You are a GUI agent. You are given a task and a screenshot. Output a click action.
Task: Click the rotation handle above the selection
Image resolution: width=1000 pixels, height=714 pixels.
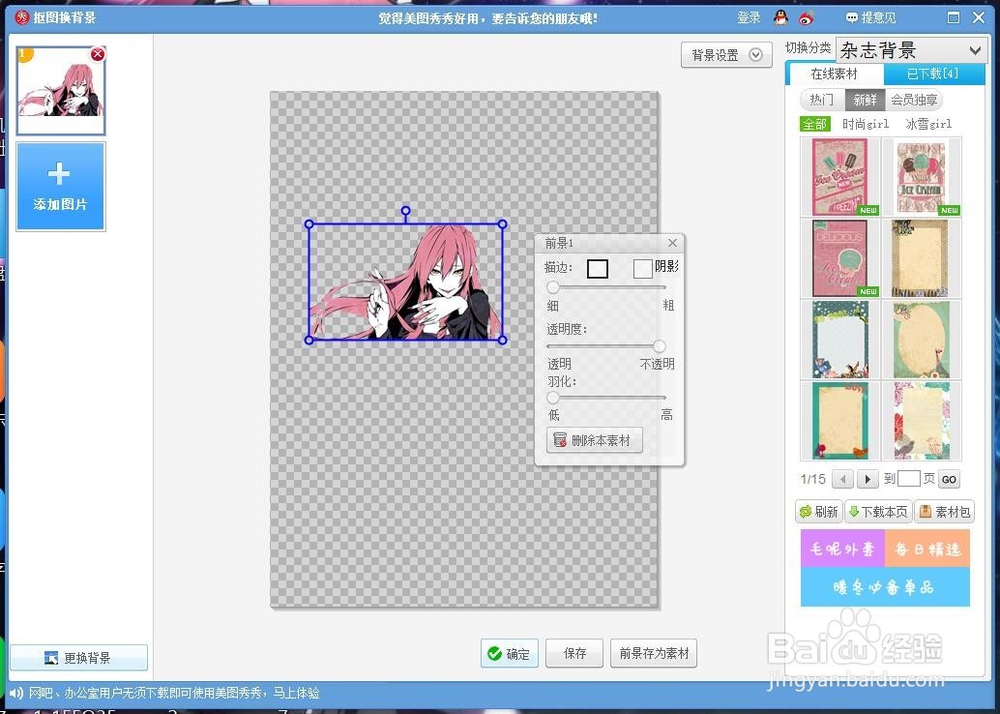[406, 210]
